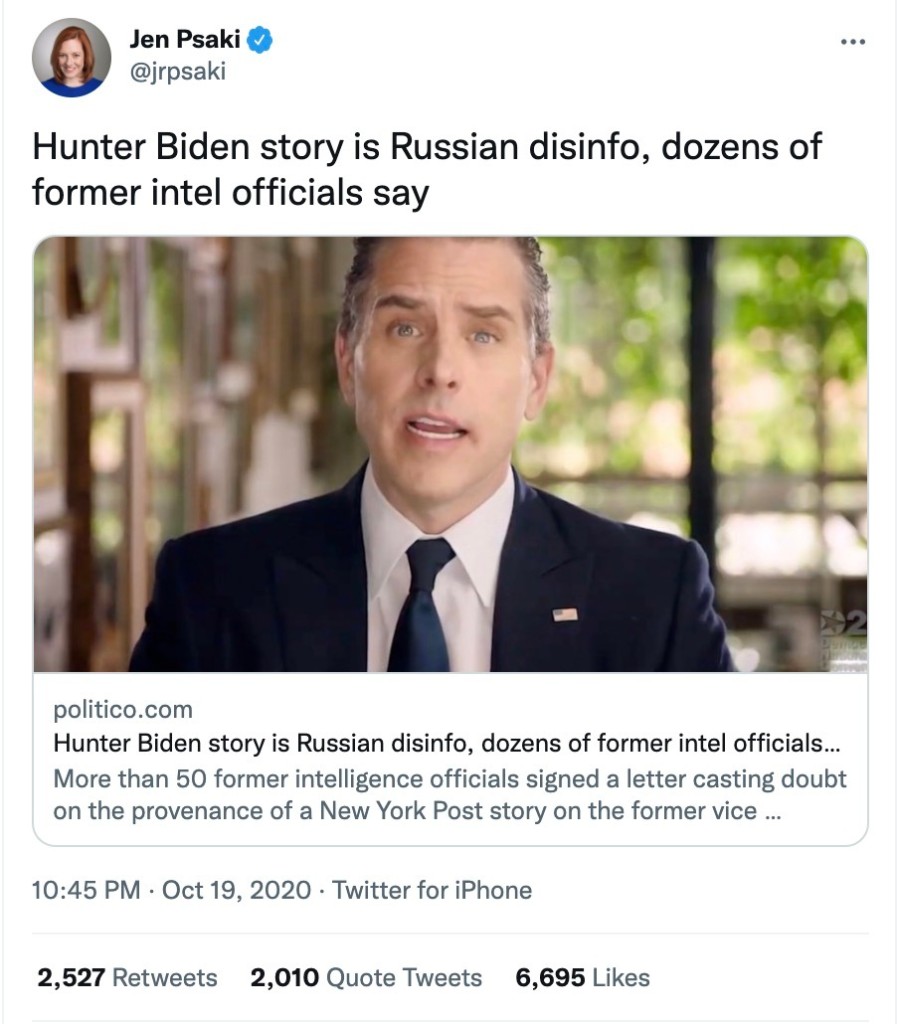Screen dimensions: 897x1024
Task: Click the Oct 19, 2020 date
Action: pyautogui.click(x=236, y=890)
